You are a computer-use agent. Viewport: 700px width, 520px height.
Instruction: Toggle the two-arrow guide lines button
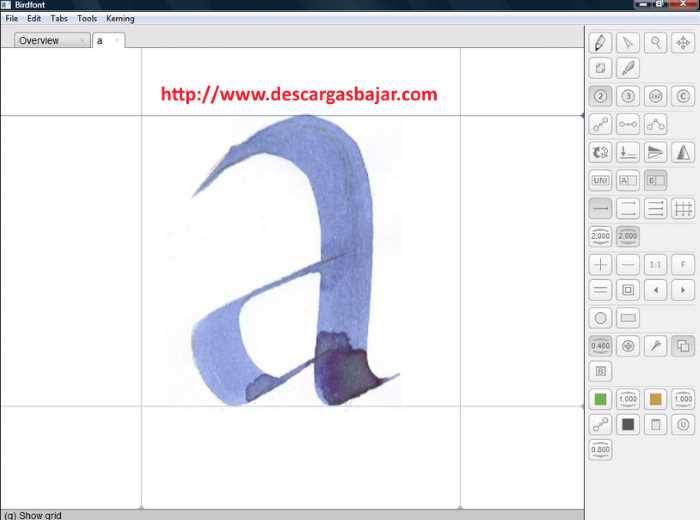[x=628, y=208]
